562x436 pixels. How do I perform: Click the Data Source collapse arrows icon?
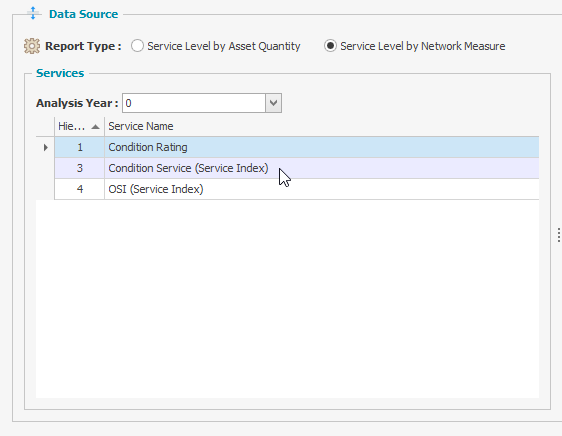33,13
